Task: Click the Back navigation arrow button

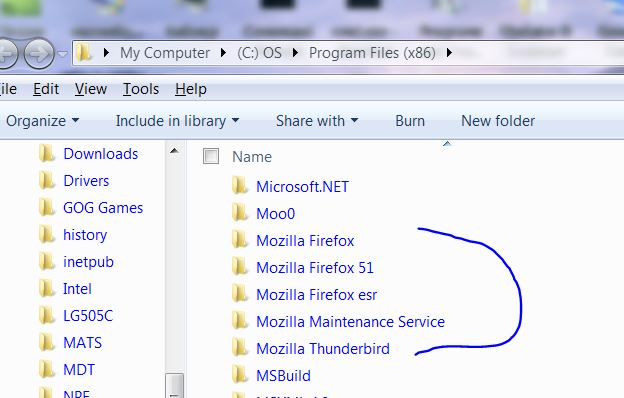Action: coord(7,53)
